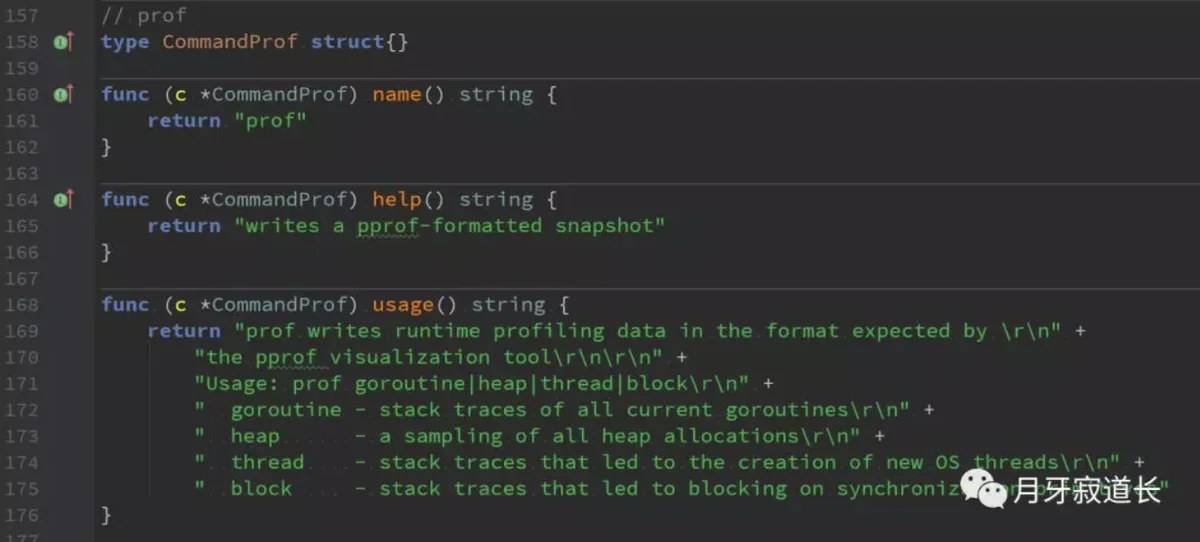This screenshot has width=1200, height=542.
Task: Click the implements gutter icon beside CommandProf struct
Action: click(63, 42)
